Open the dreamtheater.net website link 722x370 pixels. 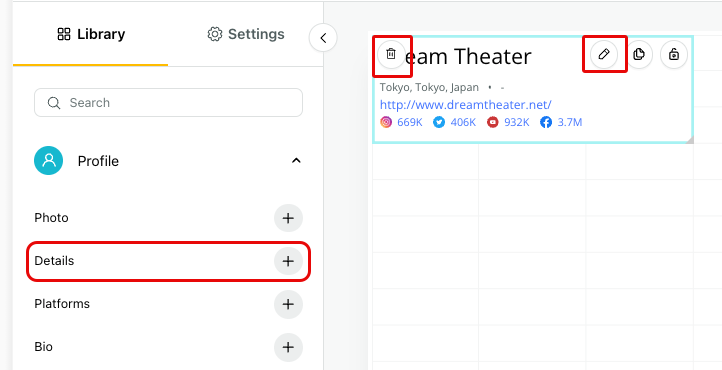[x=466, y=105]
